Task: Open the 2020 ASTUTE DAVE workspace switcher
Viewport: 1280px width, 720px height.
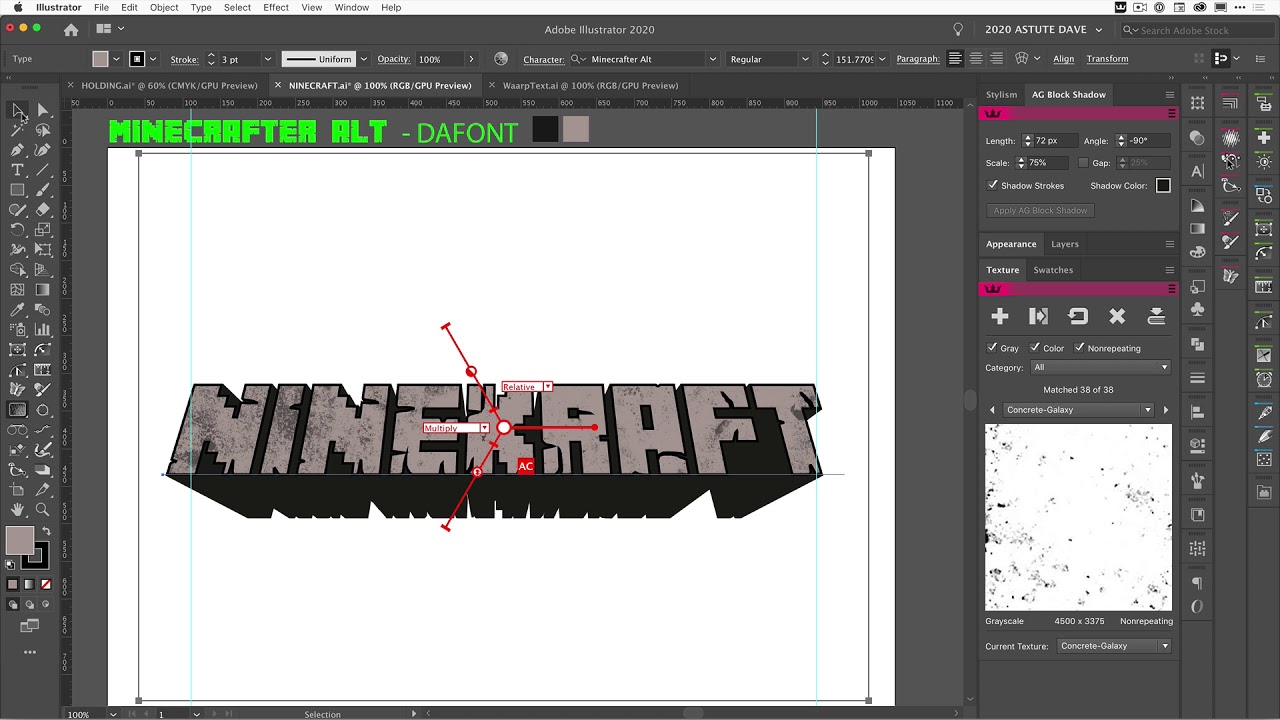Action: pyautogui.click(x=1043, y=30)
